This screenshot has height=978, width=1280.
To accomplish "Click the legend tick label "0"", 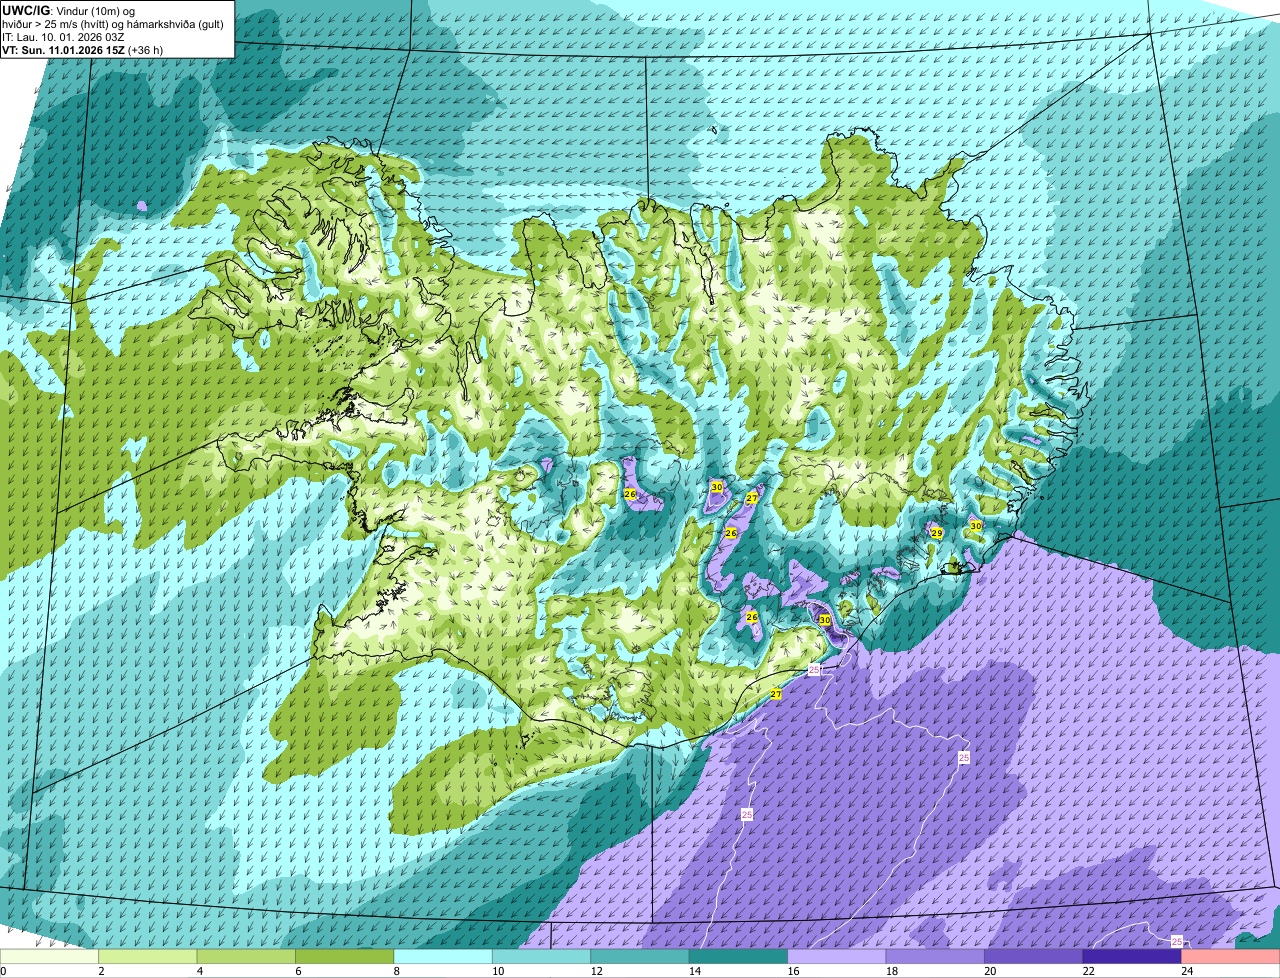I will (3, 971).
